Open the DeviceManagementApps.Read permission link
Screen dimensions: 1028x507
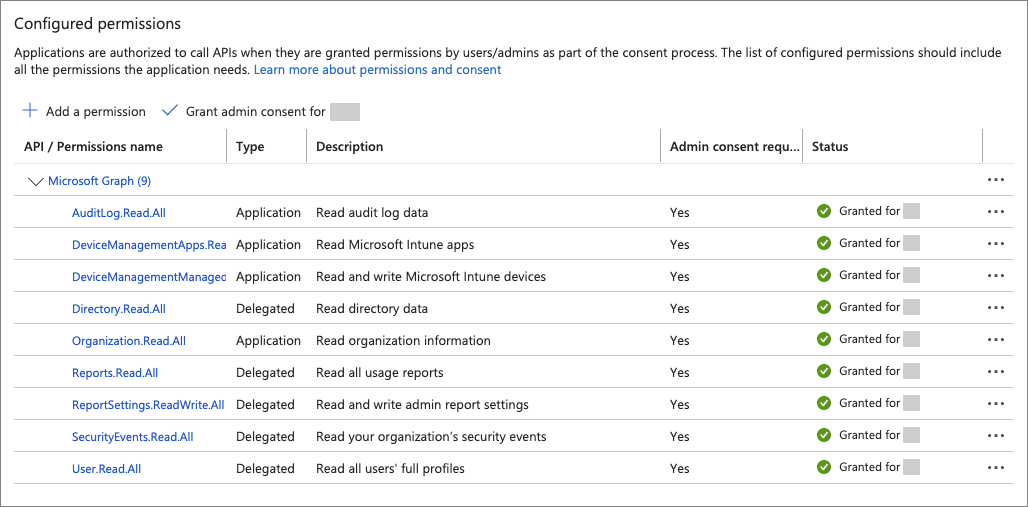click(149, 245)
